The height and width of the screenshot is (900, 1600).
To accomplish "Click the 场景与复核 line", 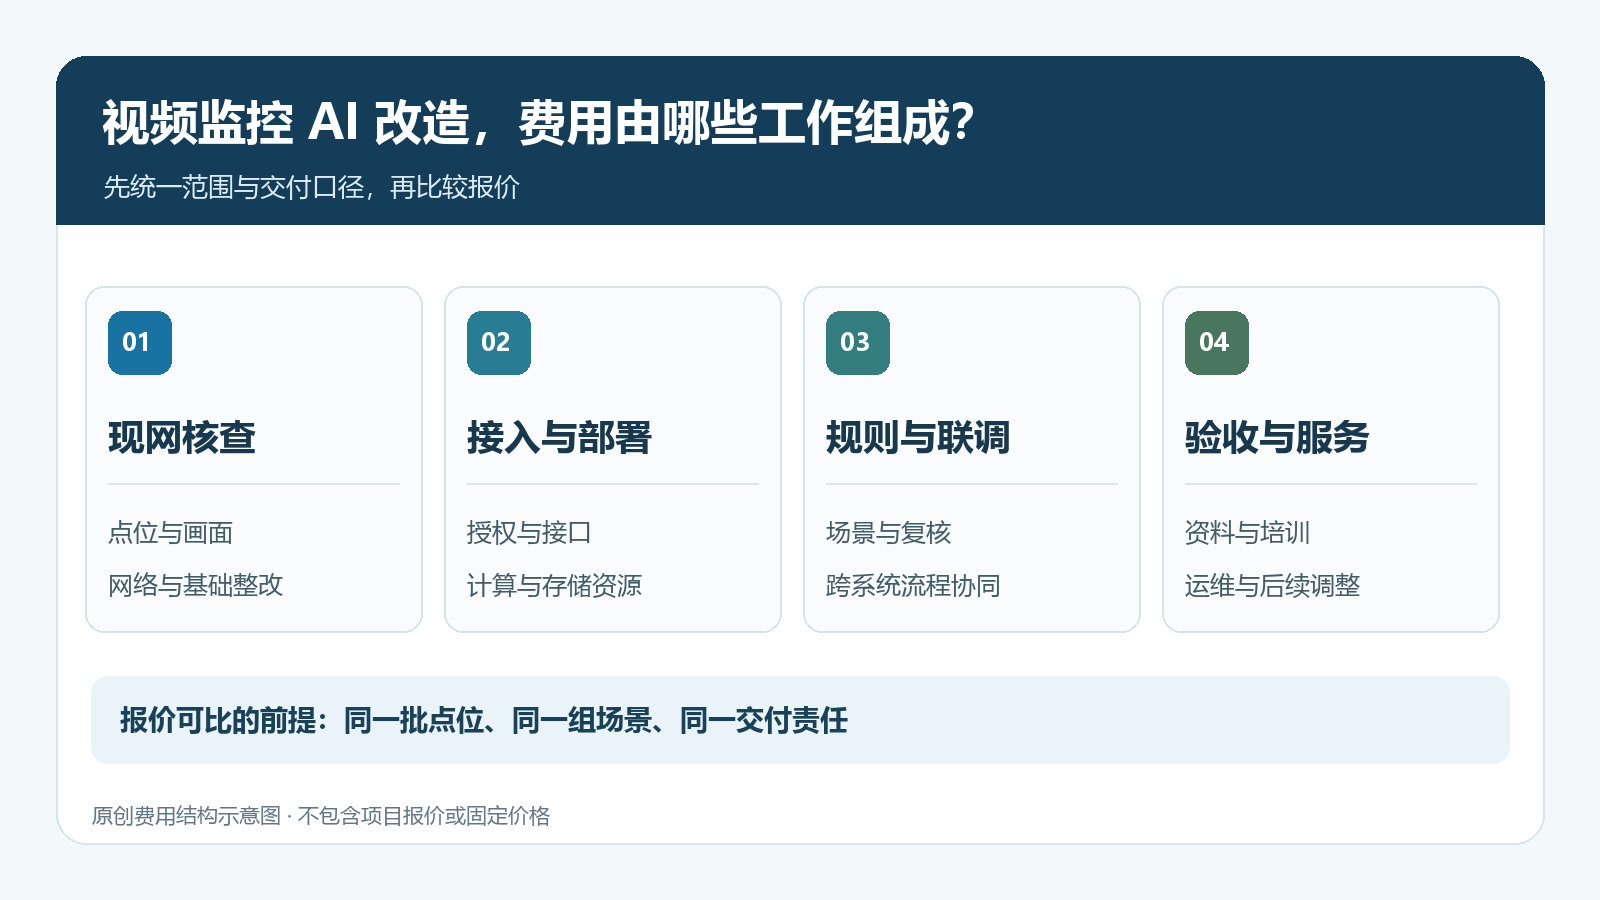I will point(888,533).
